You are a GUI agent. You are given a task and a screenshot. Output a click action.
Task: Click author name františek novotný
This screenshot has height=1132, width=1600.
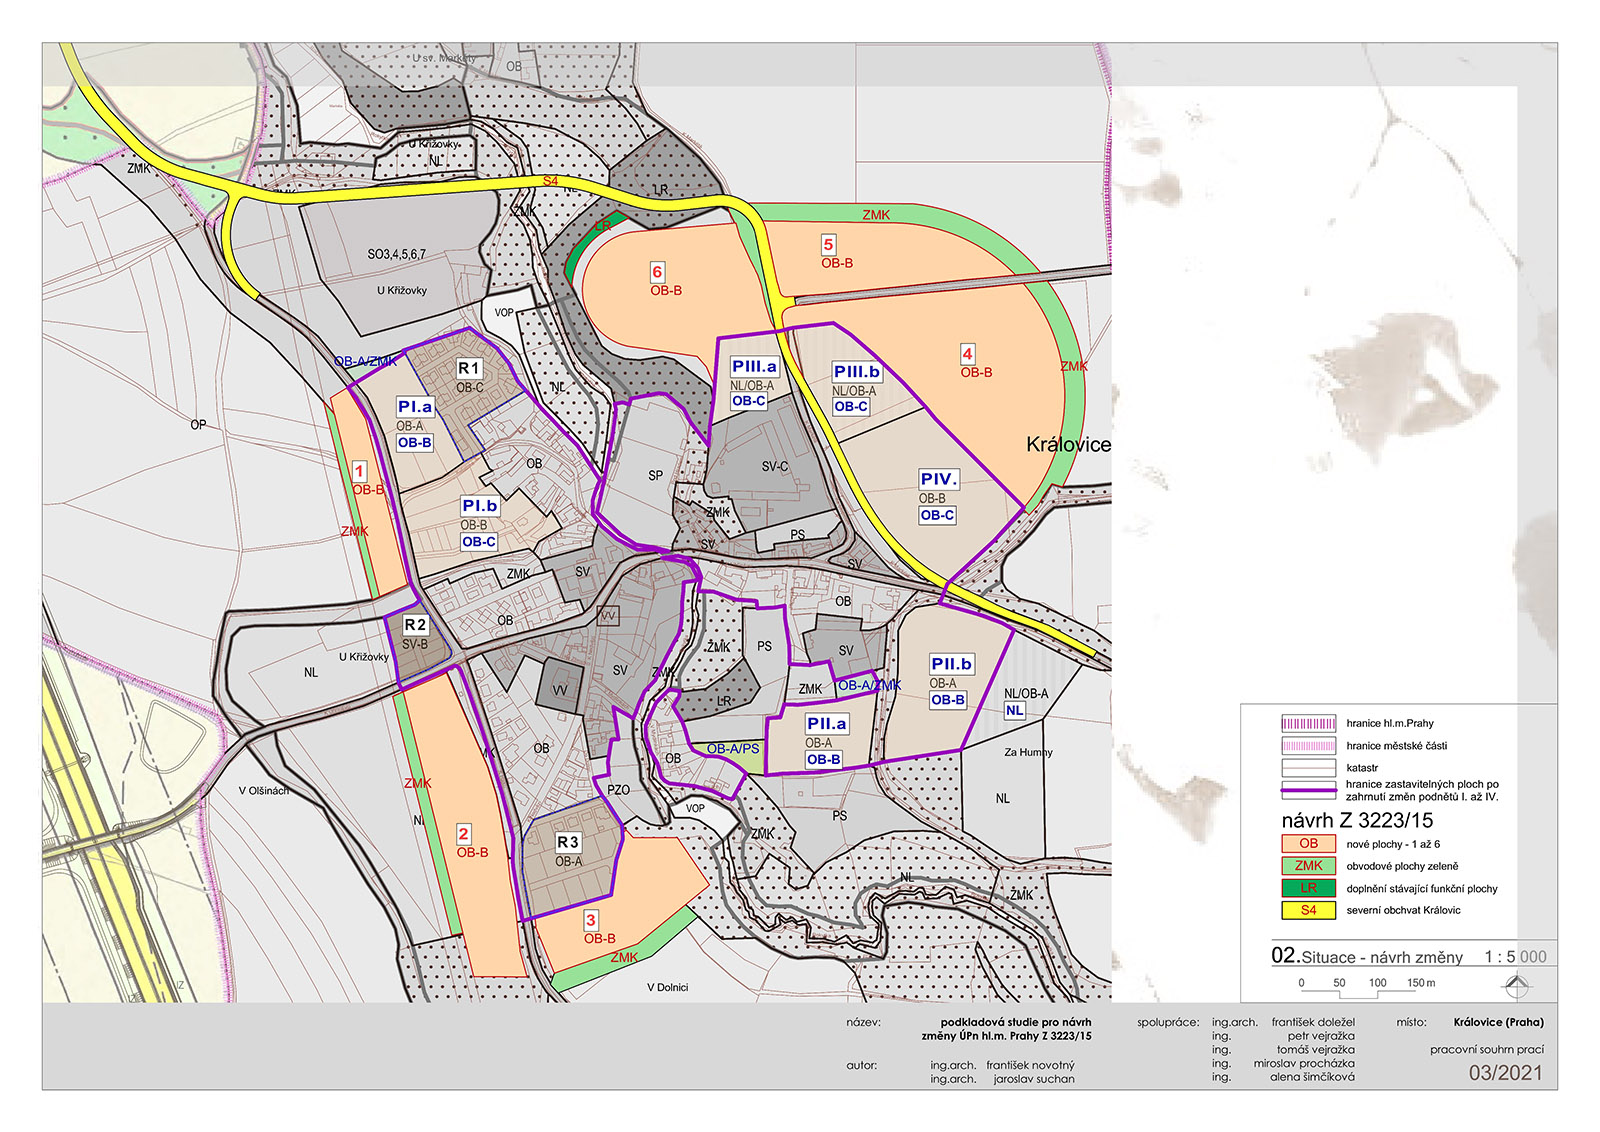pos(1030,1065)
